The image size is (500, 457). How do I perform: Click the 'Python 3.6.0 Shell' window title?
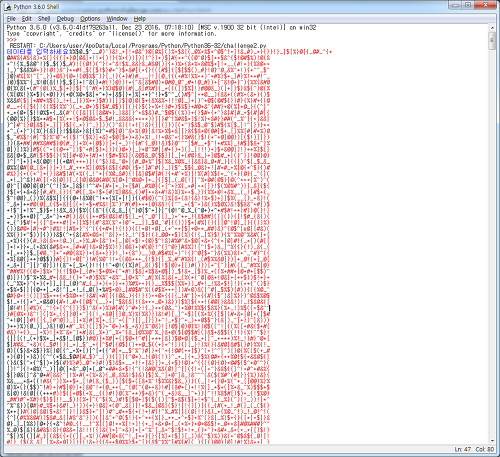click(36, 7)
